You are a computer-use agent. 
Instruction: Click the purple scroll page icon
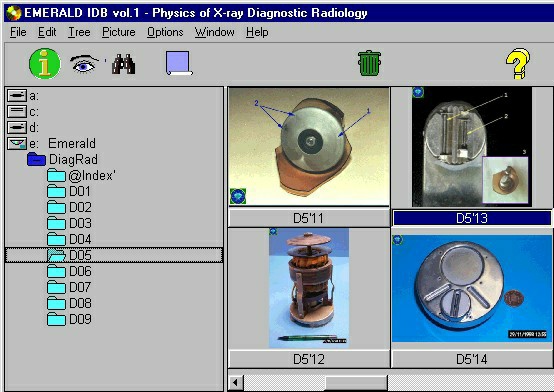[x=179, y=63]
